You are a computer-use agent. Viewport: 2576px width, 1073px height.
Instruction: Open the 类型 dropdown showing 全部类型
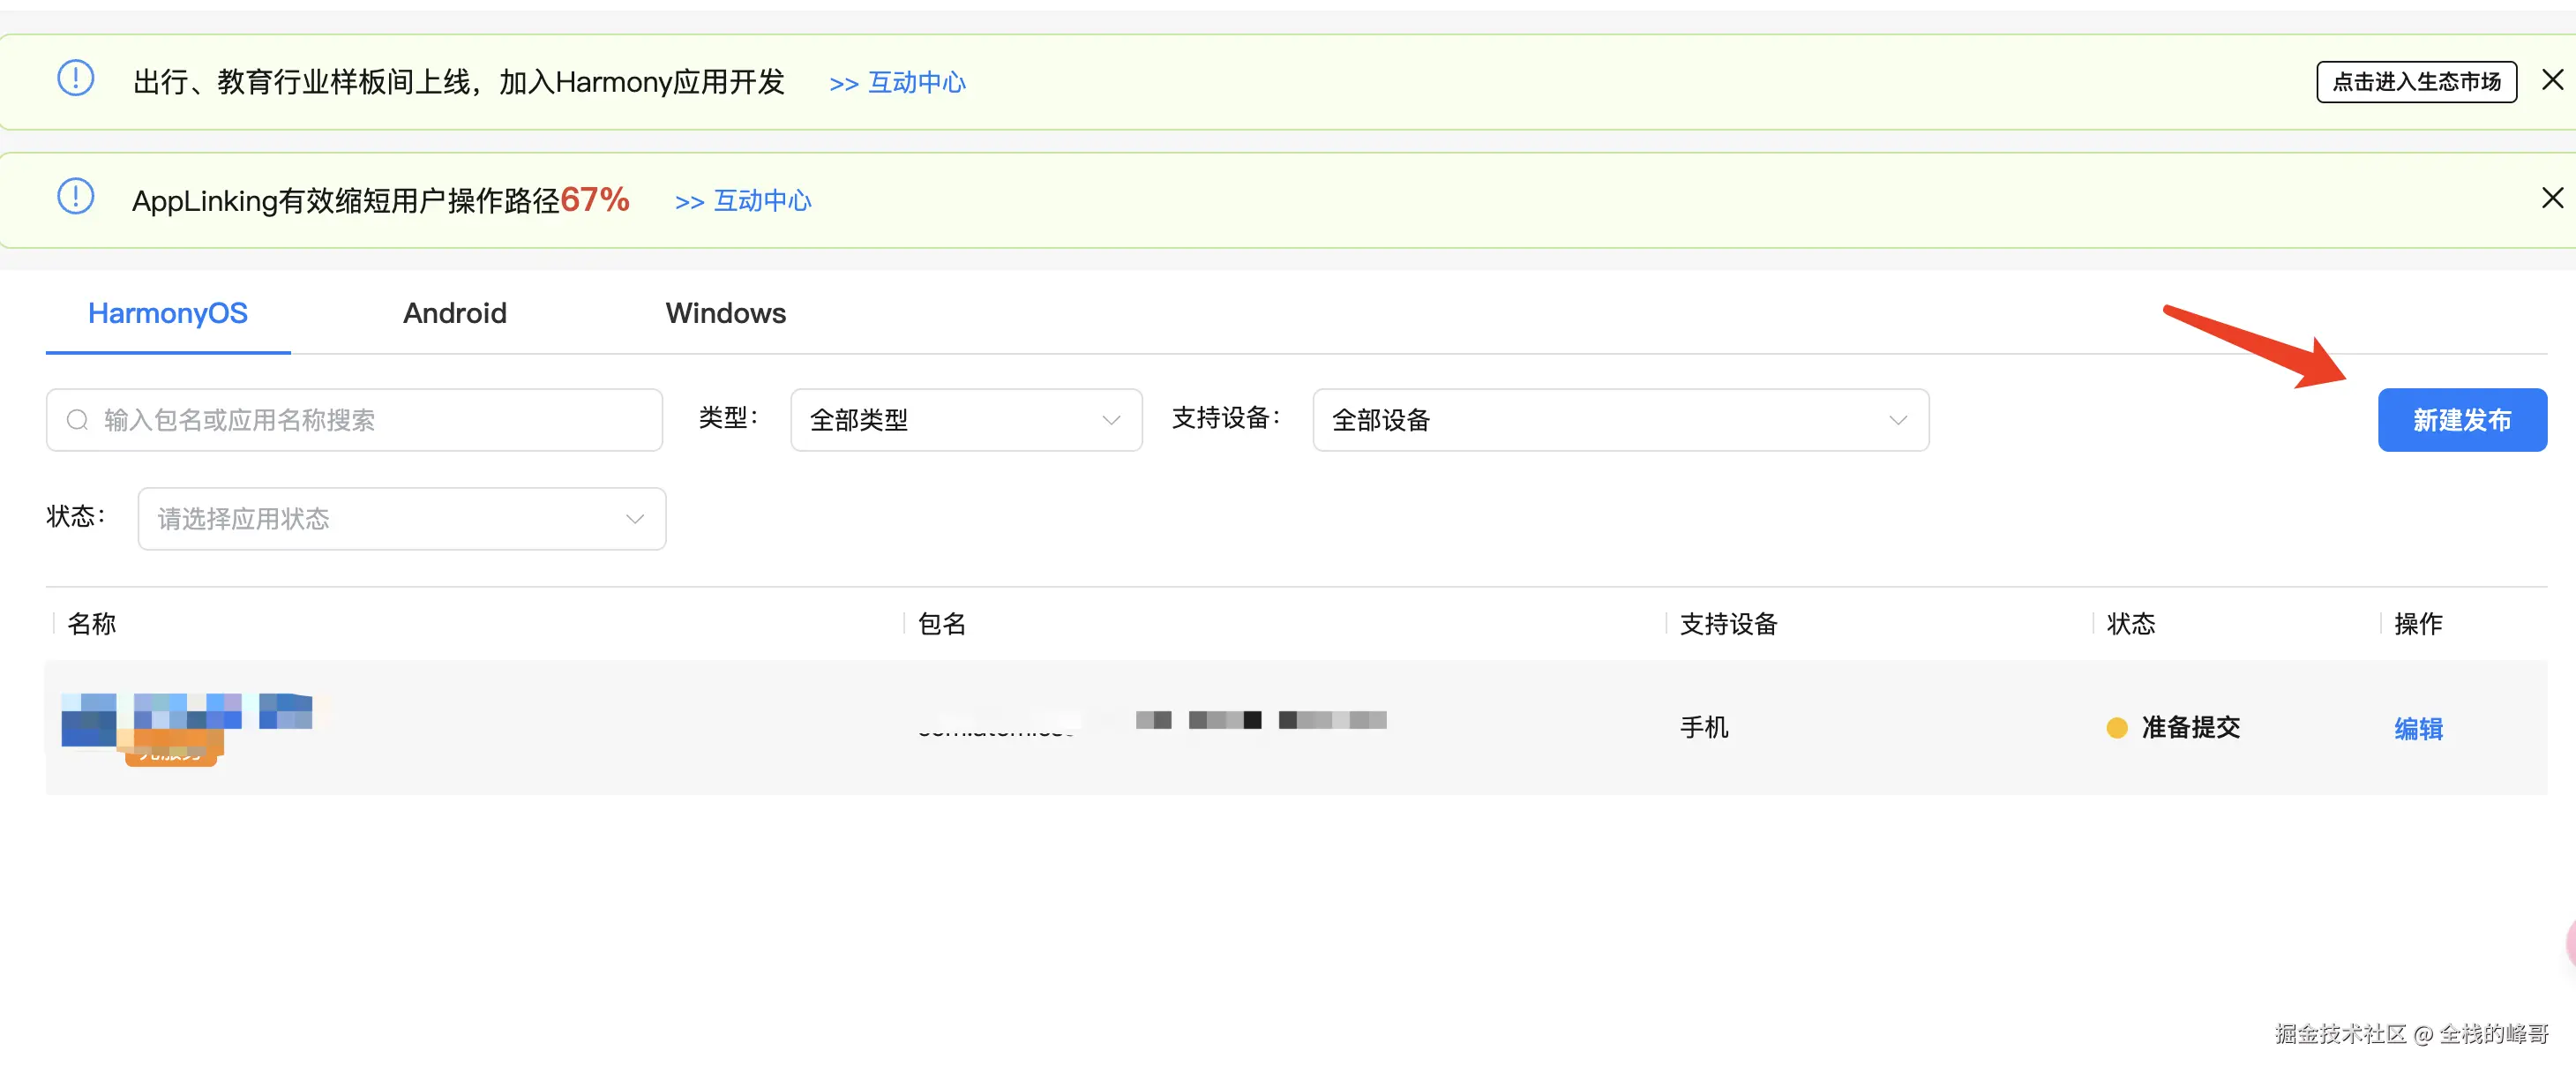[x=965, y=420]
